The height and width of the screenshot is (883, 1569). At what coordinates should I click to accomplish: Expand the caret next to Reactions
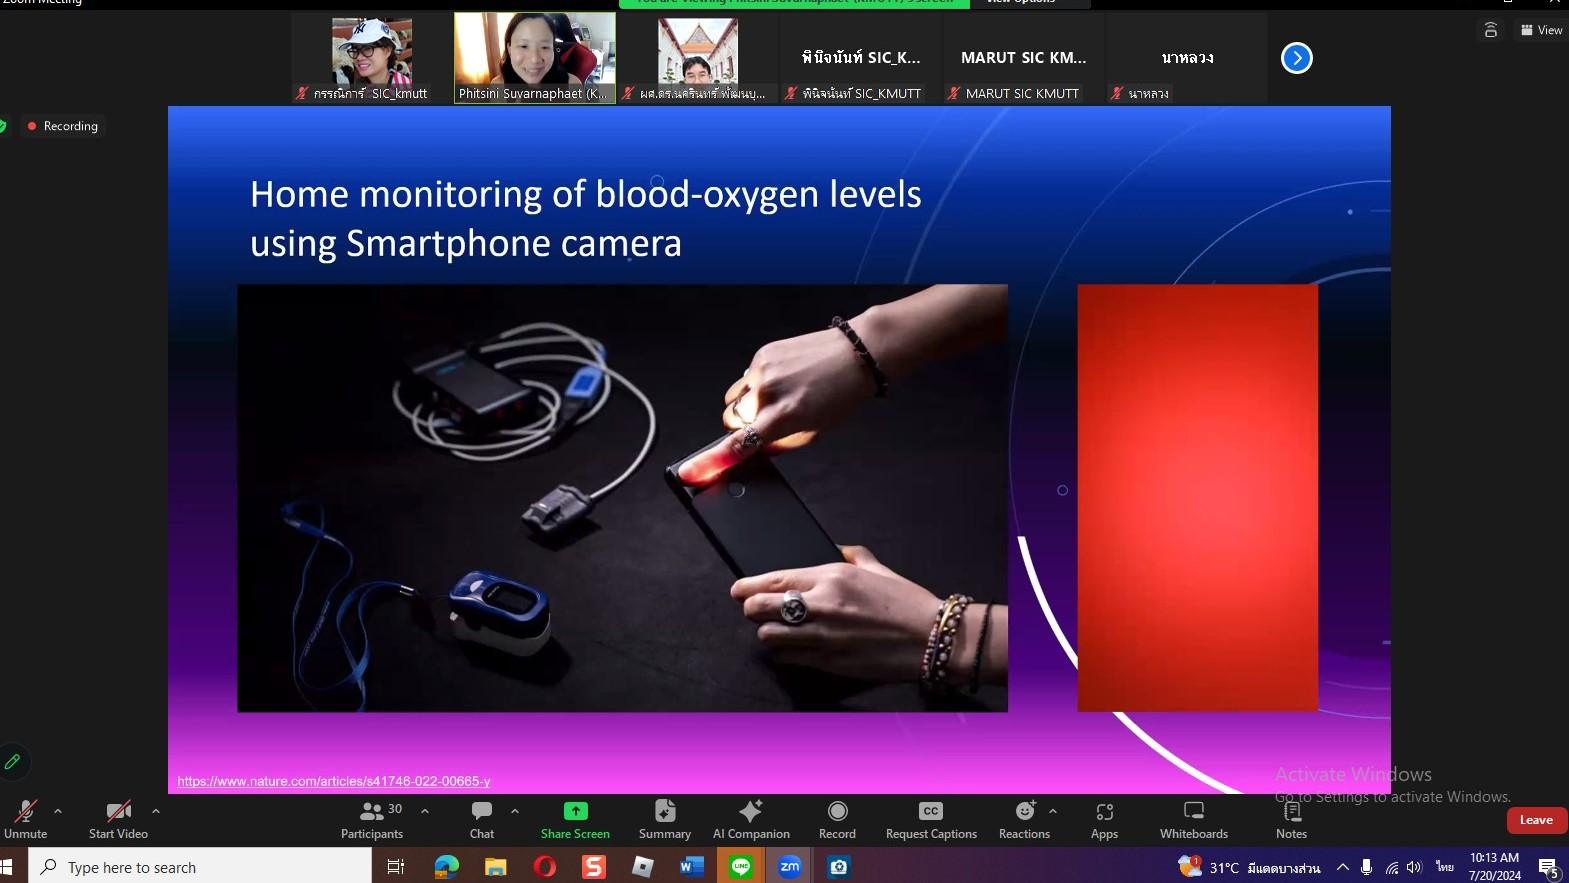pos(1053,811)
